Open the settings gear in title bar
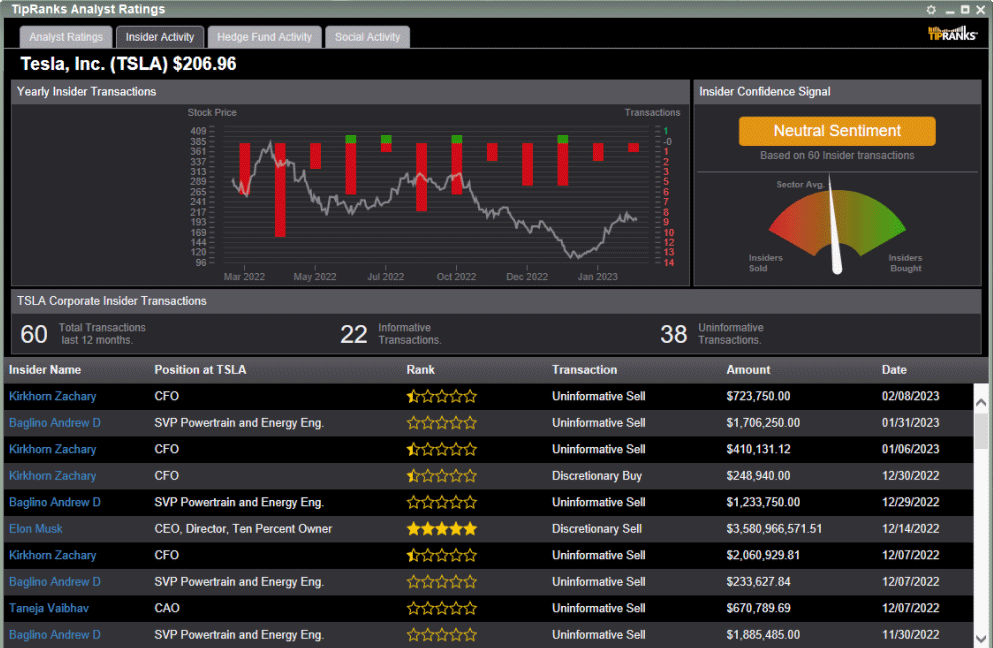 coord(932,9)
